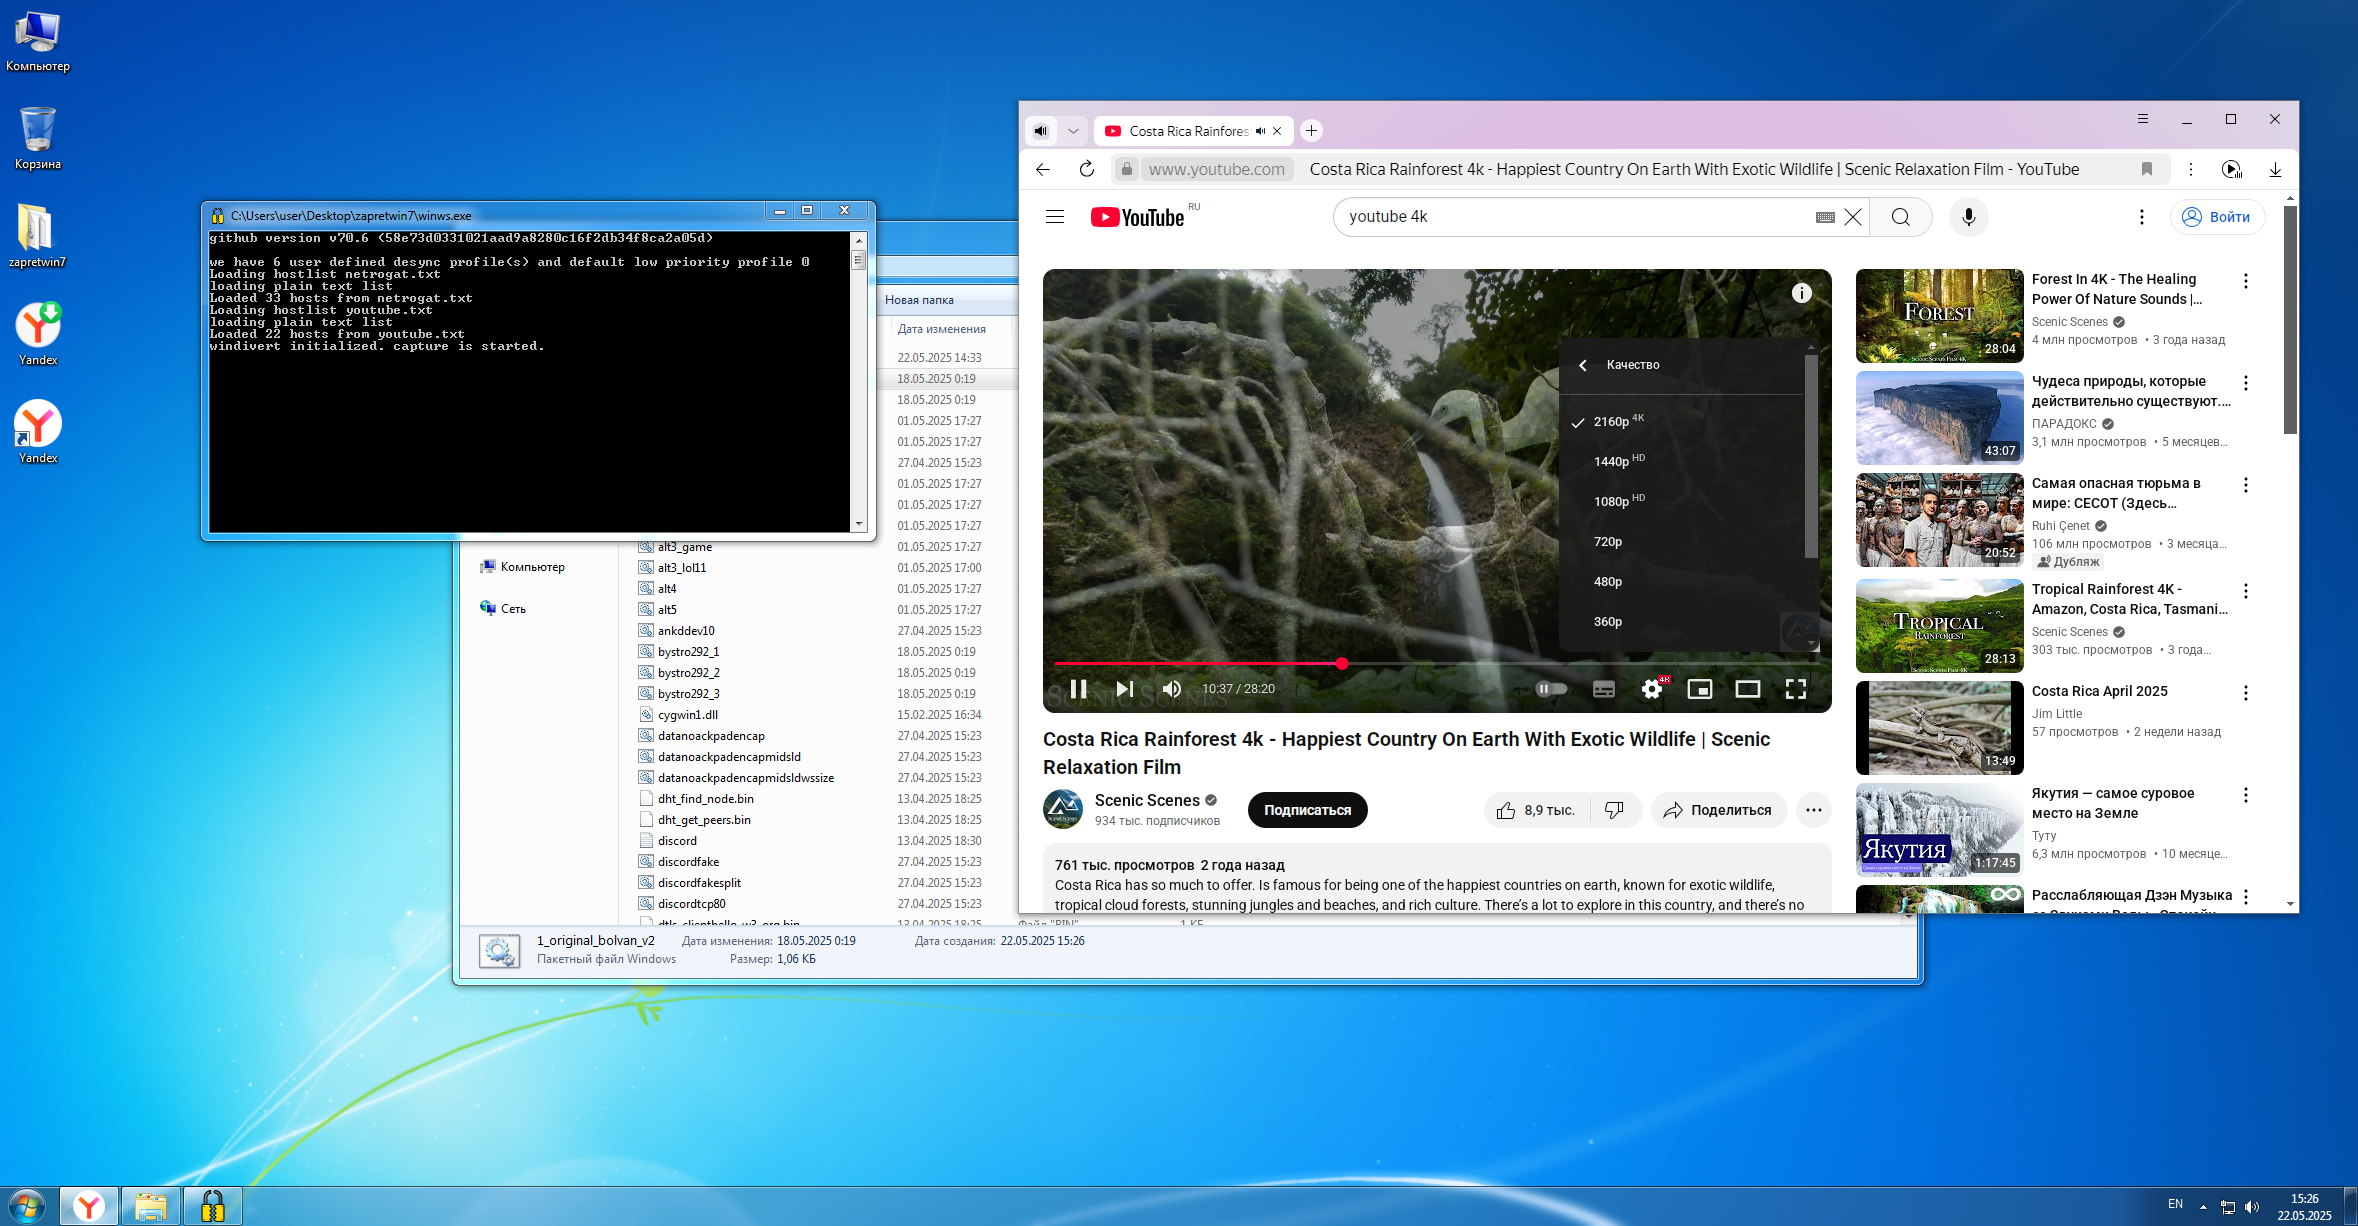Bookmark the current page
Image resolution: width=2358 pixels, height=1226 pixels.
[x=2147, y=170]
